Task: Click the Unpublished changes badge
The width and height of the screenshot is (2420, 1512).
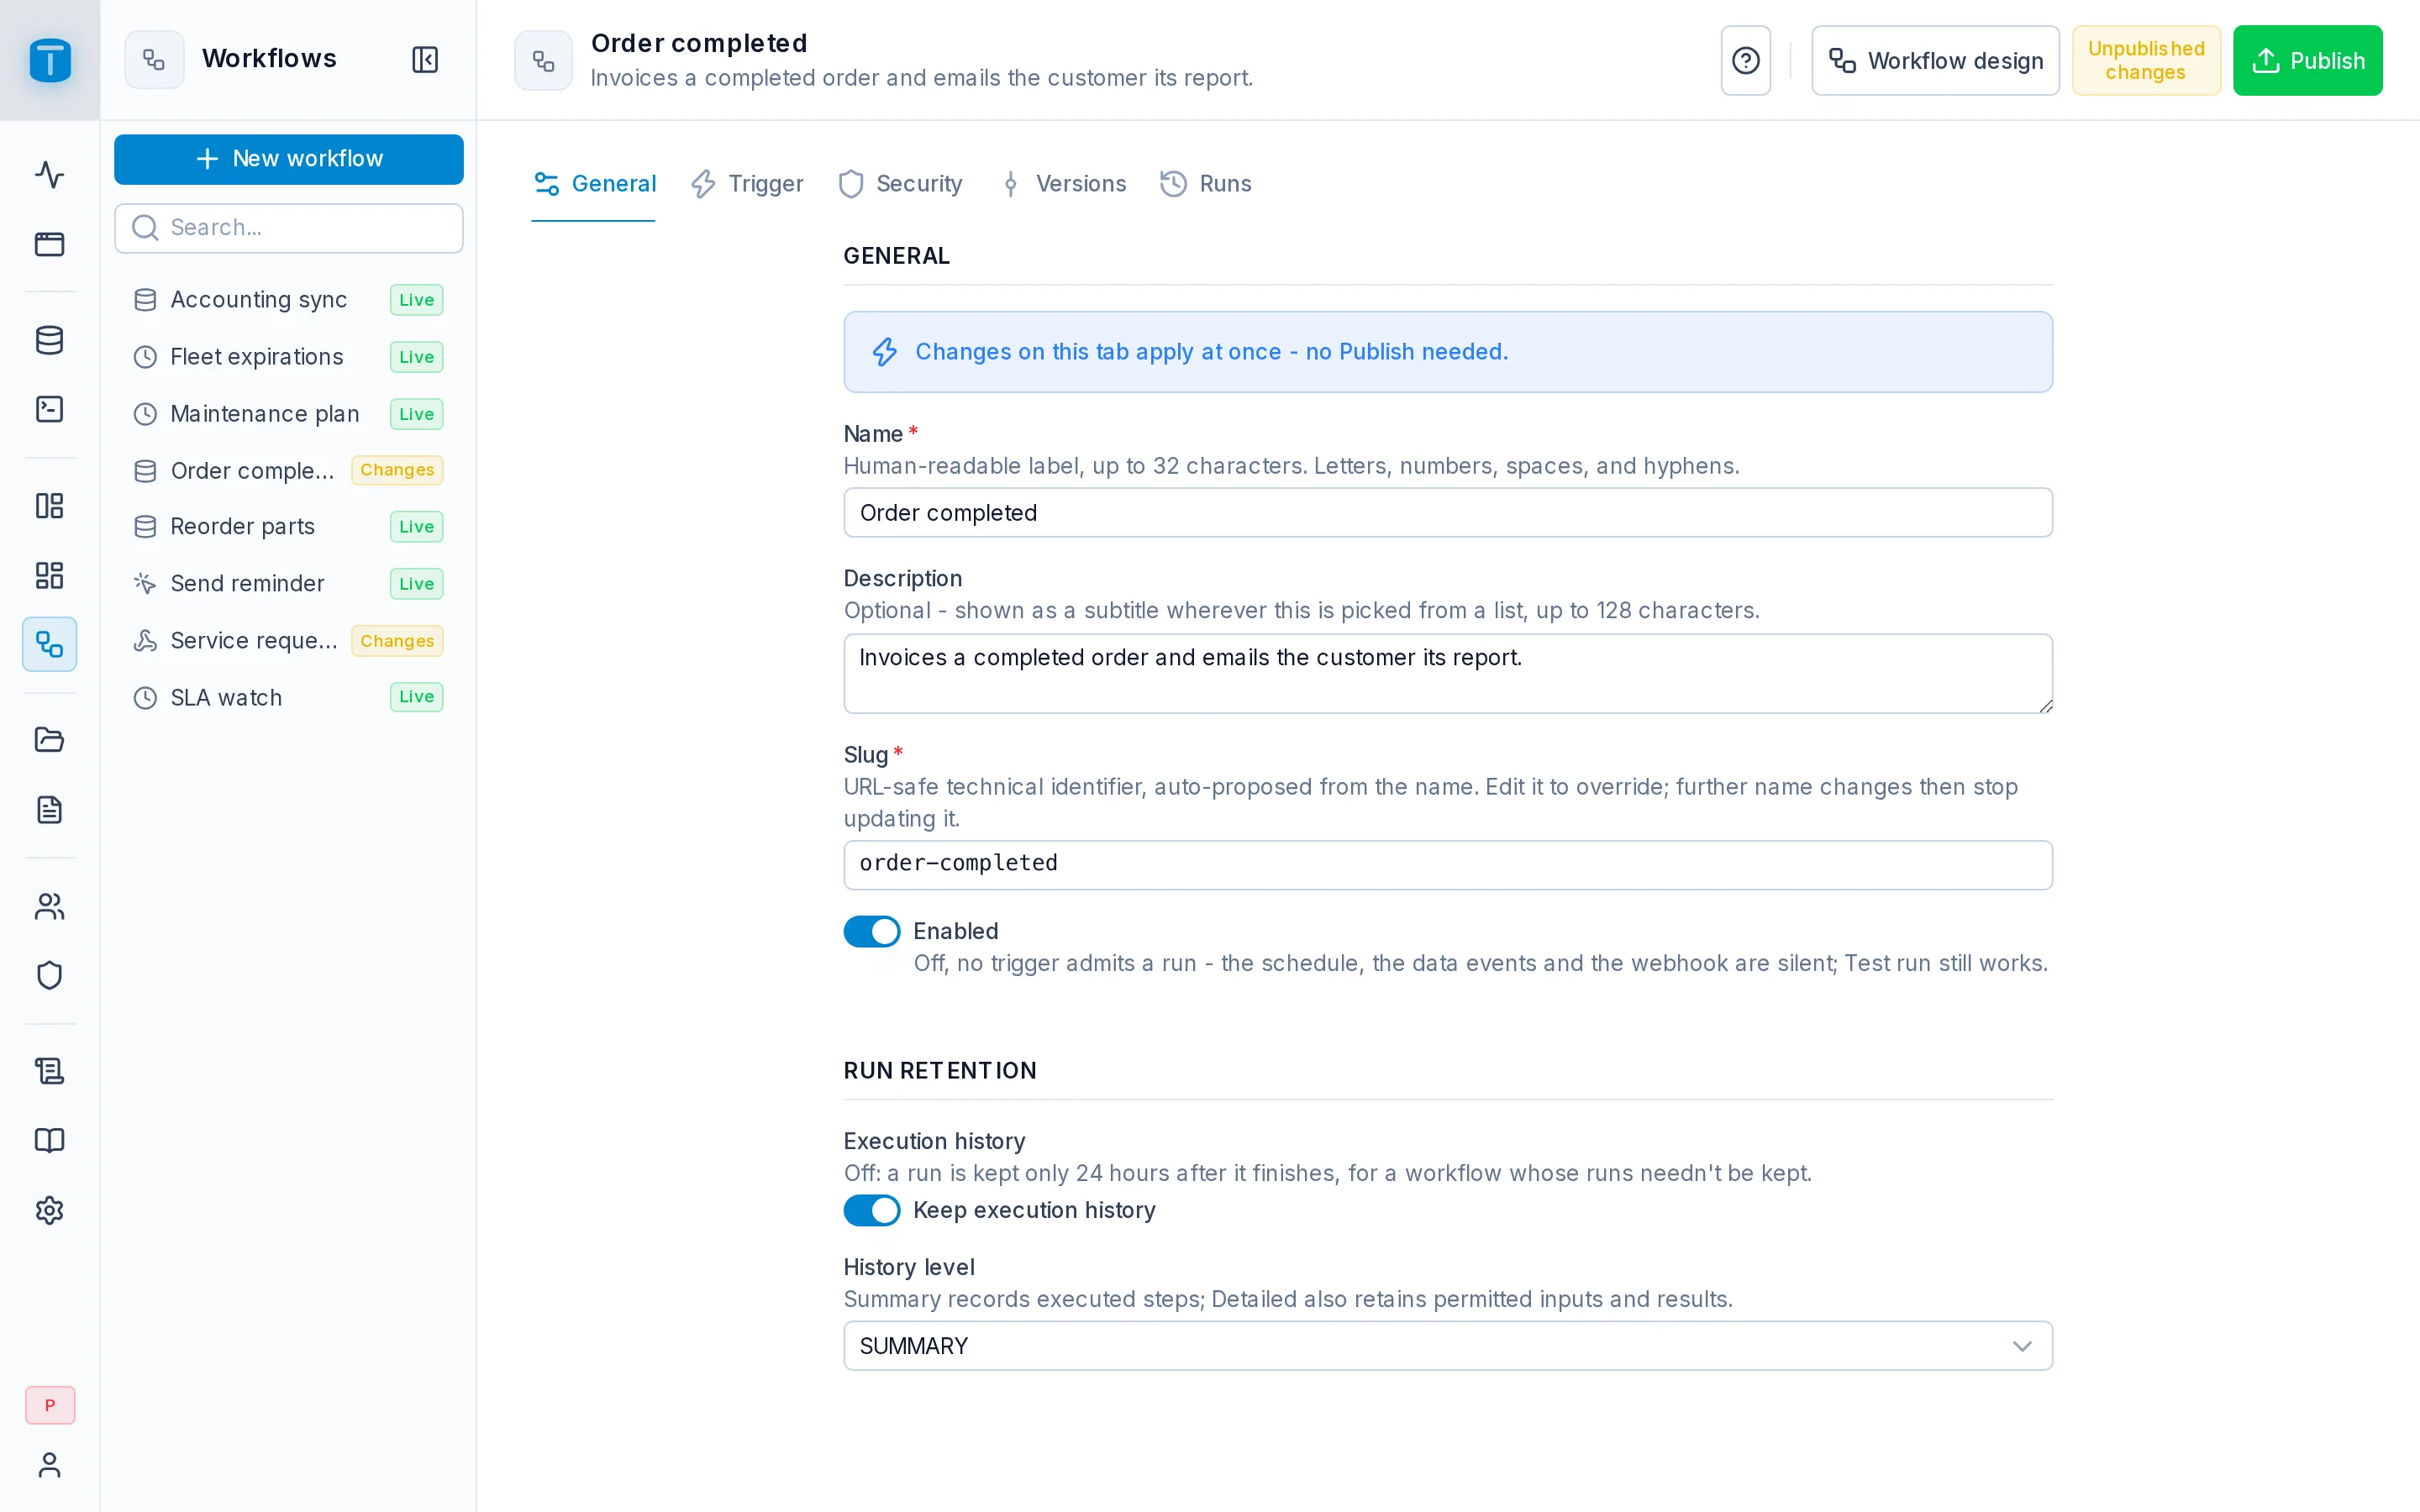Action: [x=2146, y=60]
